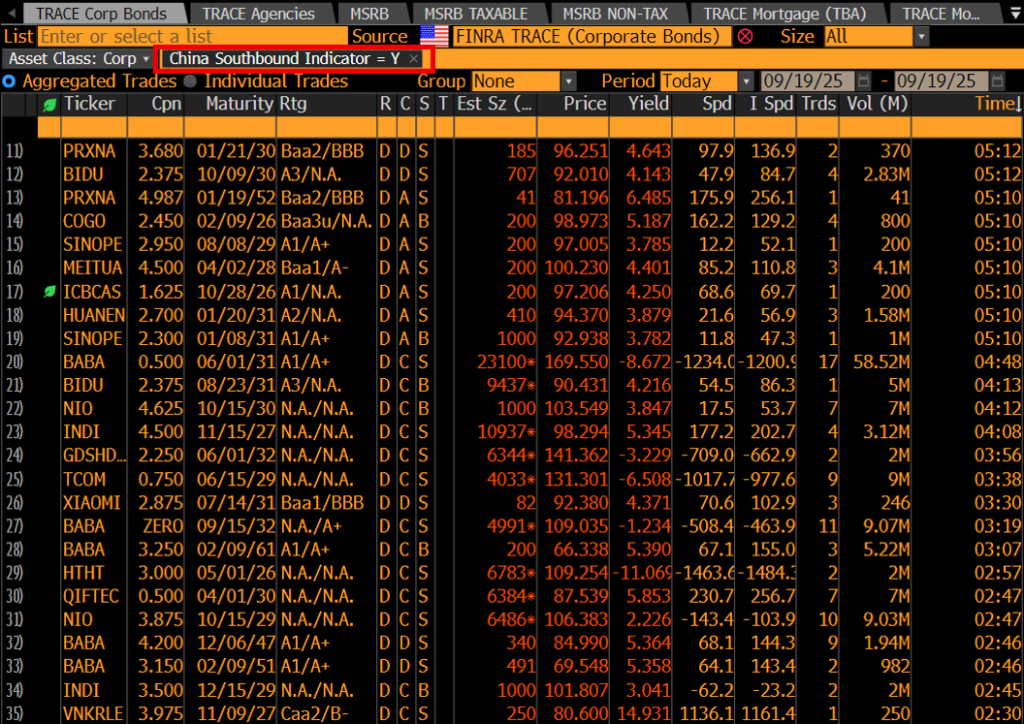The height and width of the screenshot is (724, 1024).
Task: Click the ICBCAS ticker
Action: click(x=92, y=292)
